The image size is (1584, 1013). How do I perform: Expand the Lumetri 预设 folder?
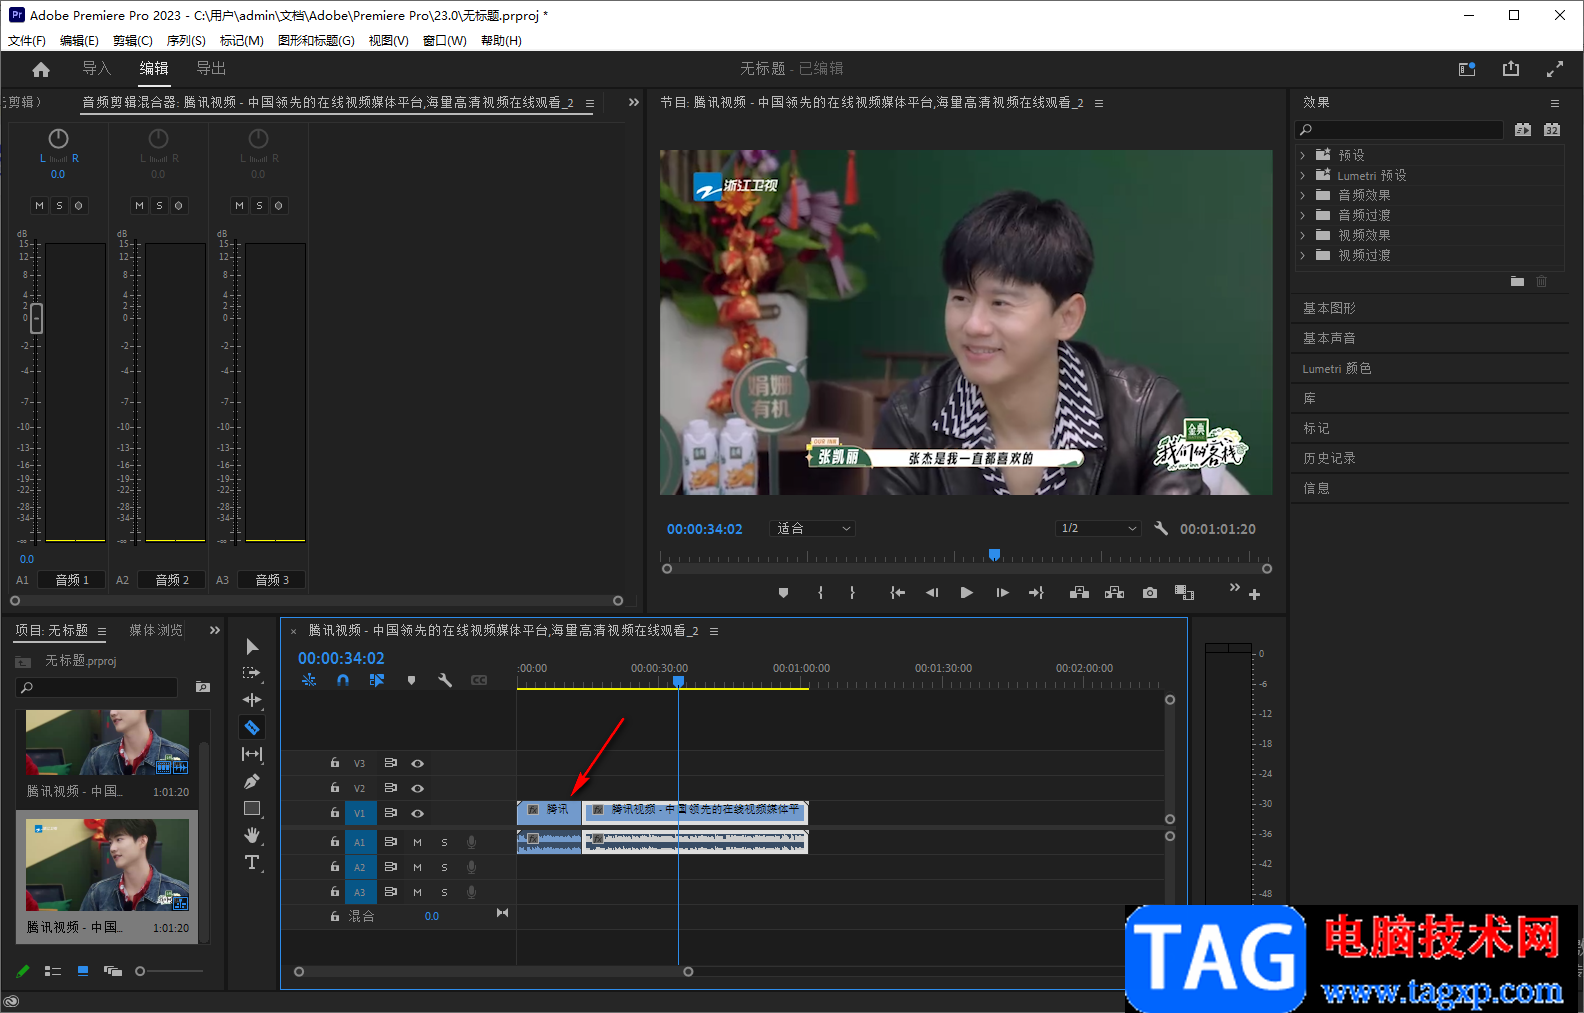pos(1302,175)
